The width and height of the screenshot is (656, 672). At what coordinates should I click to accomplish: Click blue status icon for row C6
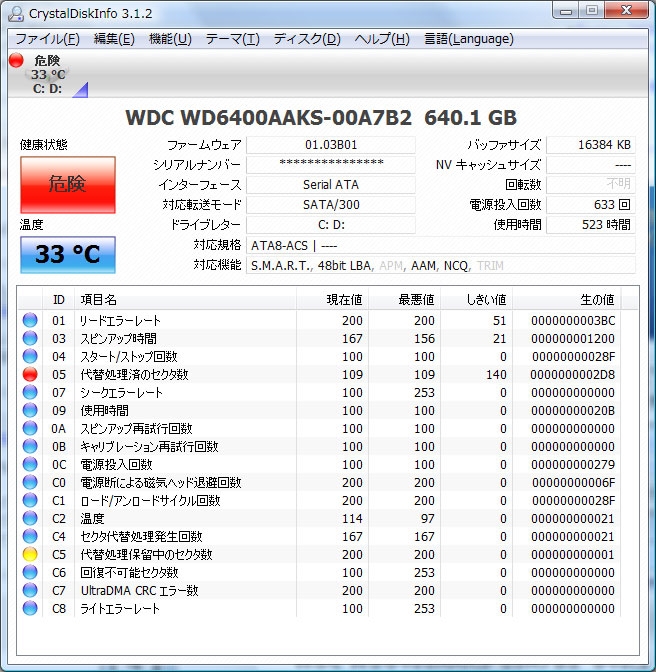tap(30, 572)
